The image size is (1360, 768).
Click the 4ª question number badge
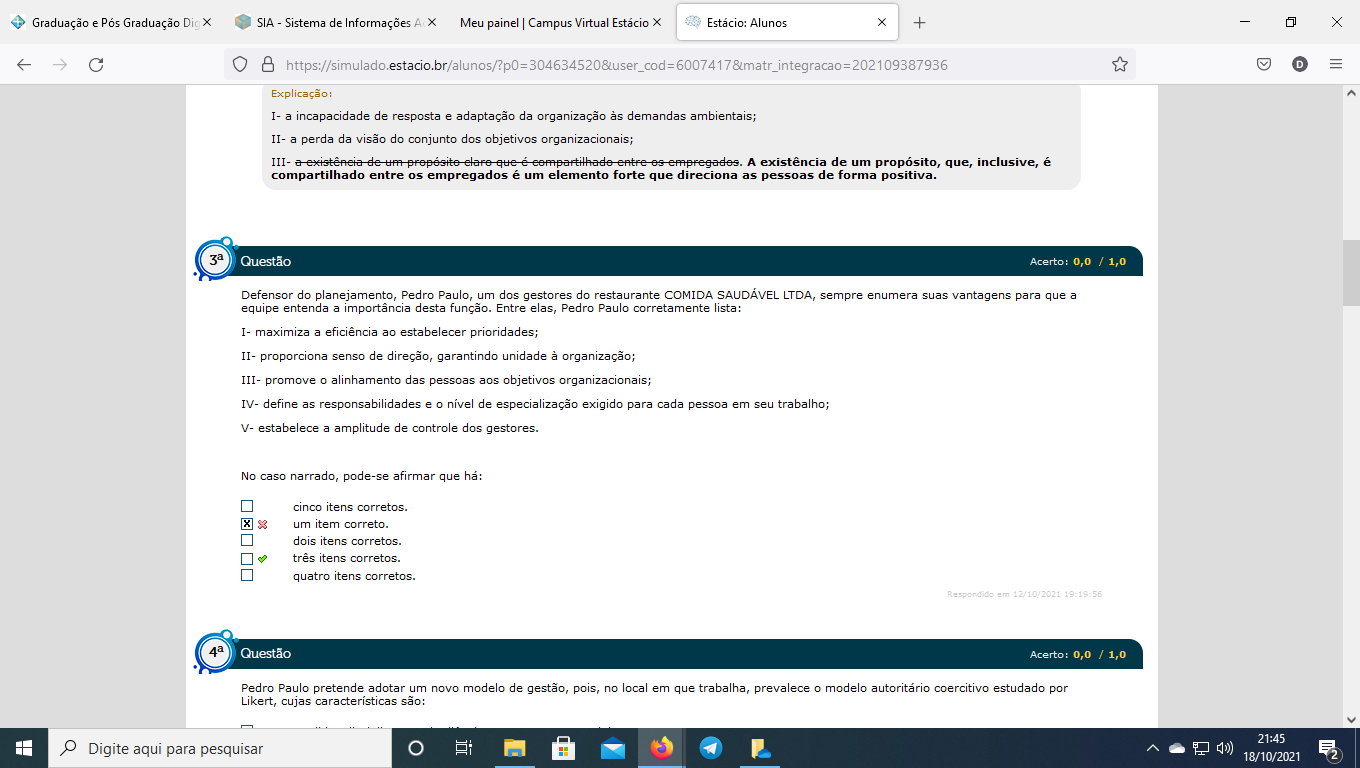click(215, 652)
